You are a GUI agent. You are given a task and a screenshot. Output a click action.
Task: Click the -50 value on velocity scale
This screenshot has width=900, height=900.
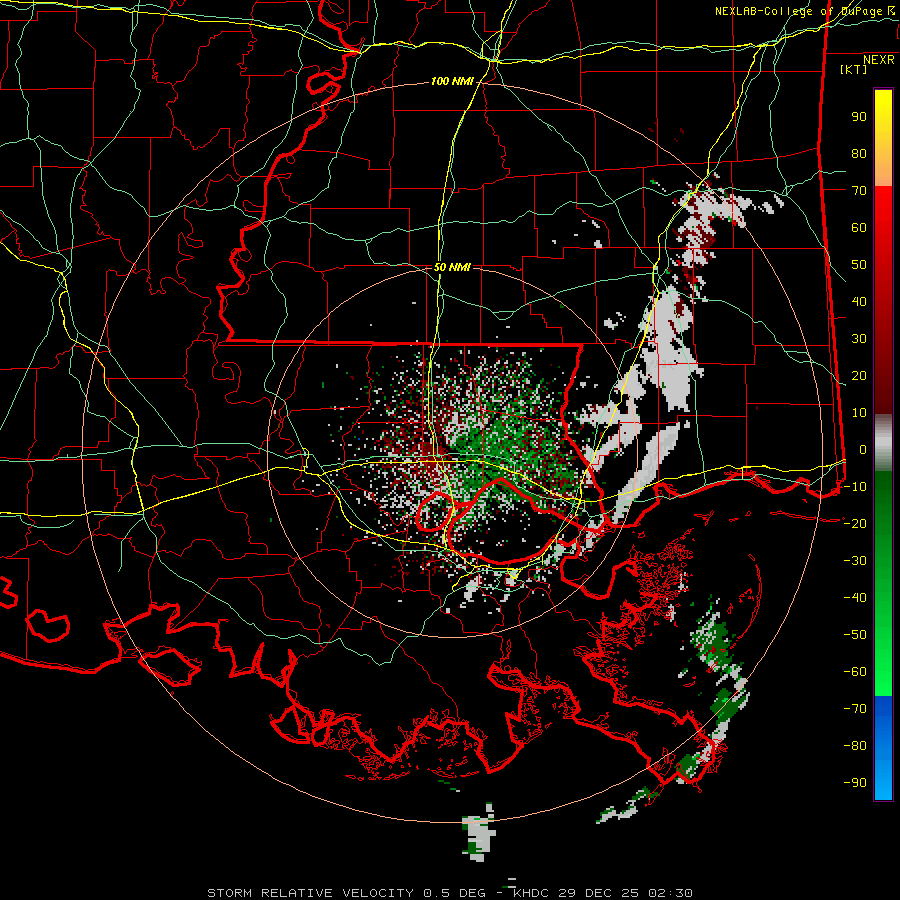click(855, 634)
